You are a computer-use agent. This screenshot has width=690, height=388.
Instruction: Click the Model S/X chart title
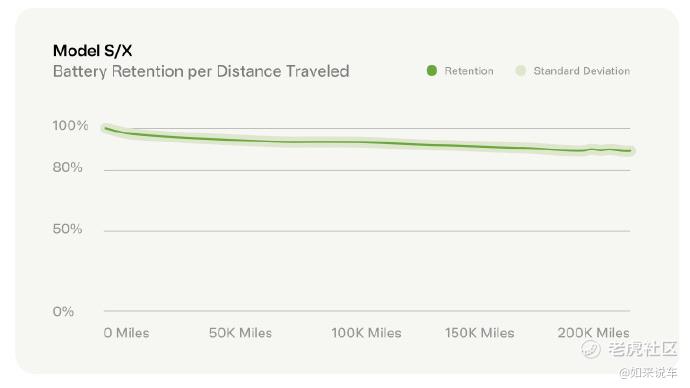coord(92,51)
